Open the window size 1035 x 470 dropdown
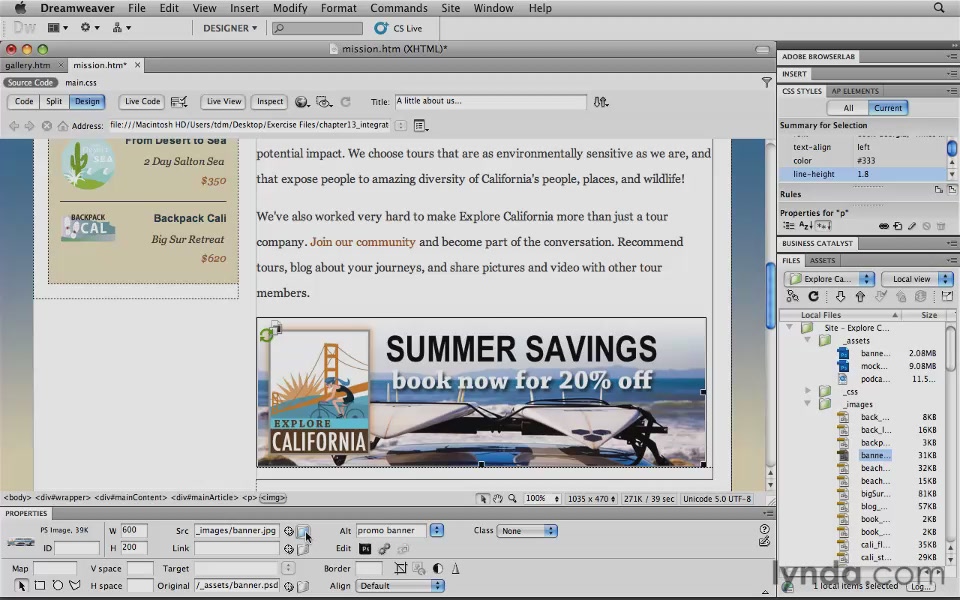The width and height of the screenshot is (960, 600). [x=591, y=498]
